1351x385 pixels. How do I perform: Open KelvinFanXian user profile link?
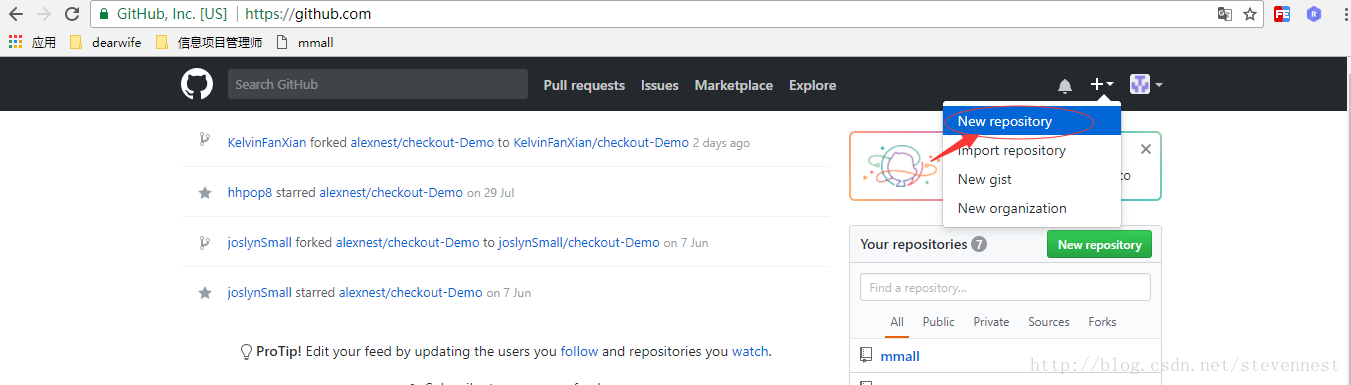267,142
